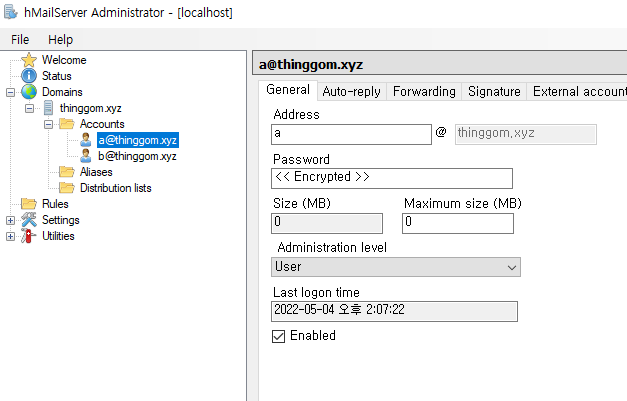Select Rules in the tree
This screenshot has width=627, height=401.
[x=55, y=204]
